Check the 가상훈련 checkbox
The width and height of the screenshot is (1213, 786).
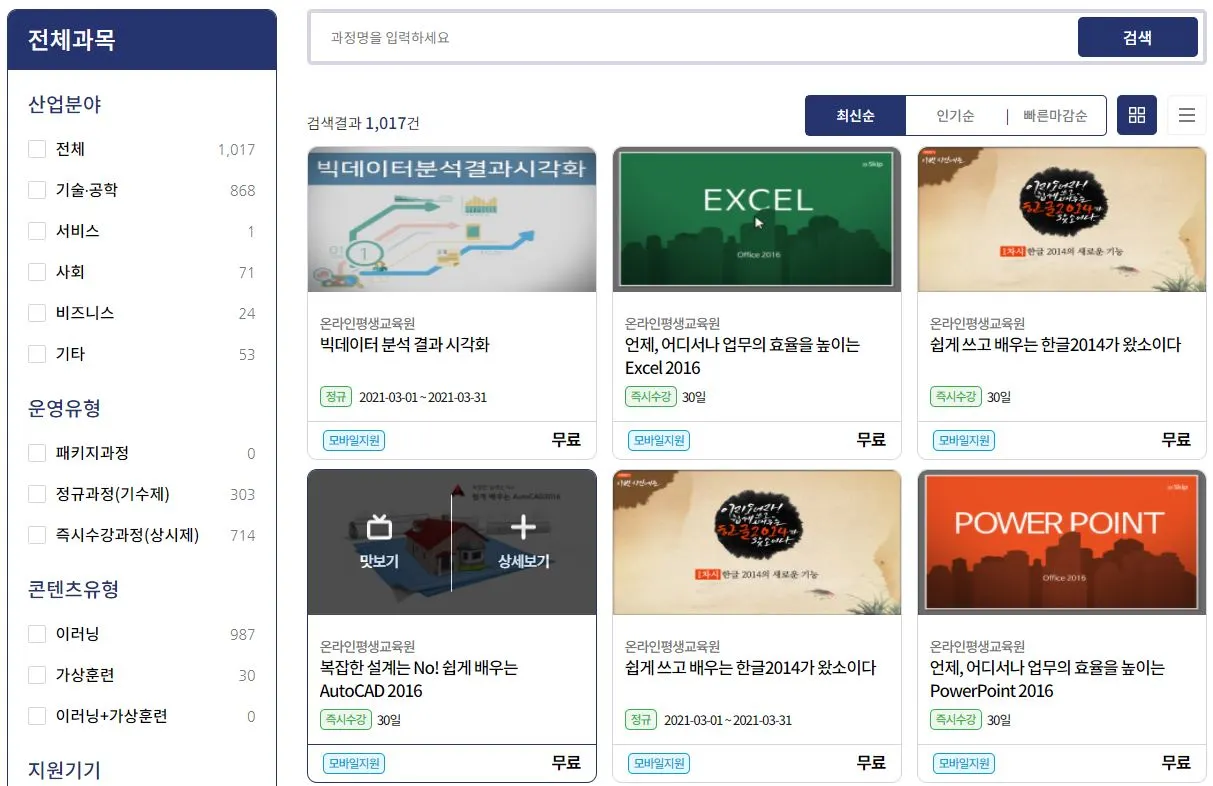coord(37,675)
